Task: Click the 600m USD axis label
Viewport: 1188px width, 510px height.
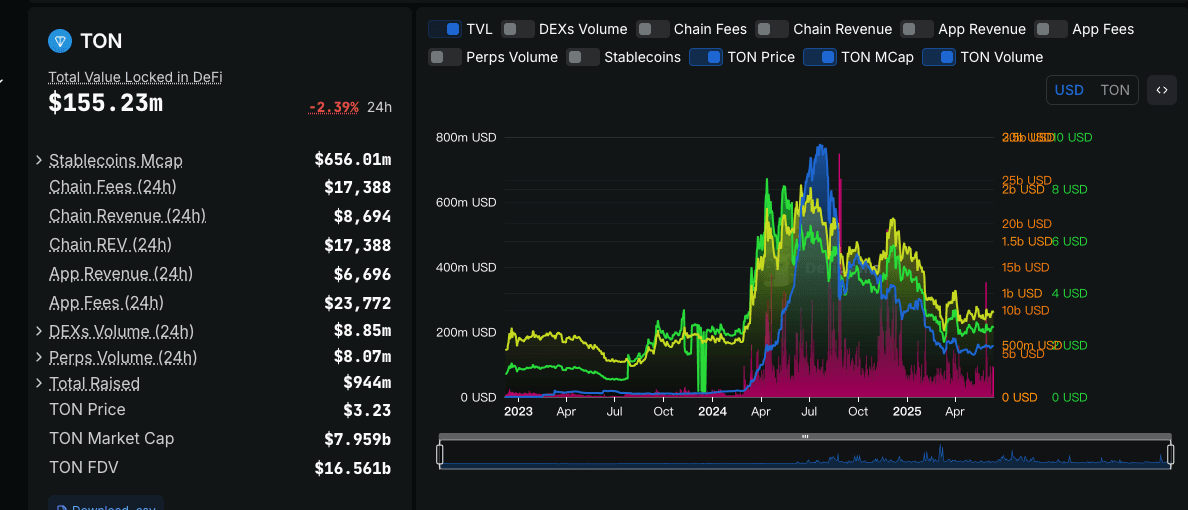Action: (466, 202)
